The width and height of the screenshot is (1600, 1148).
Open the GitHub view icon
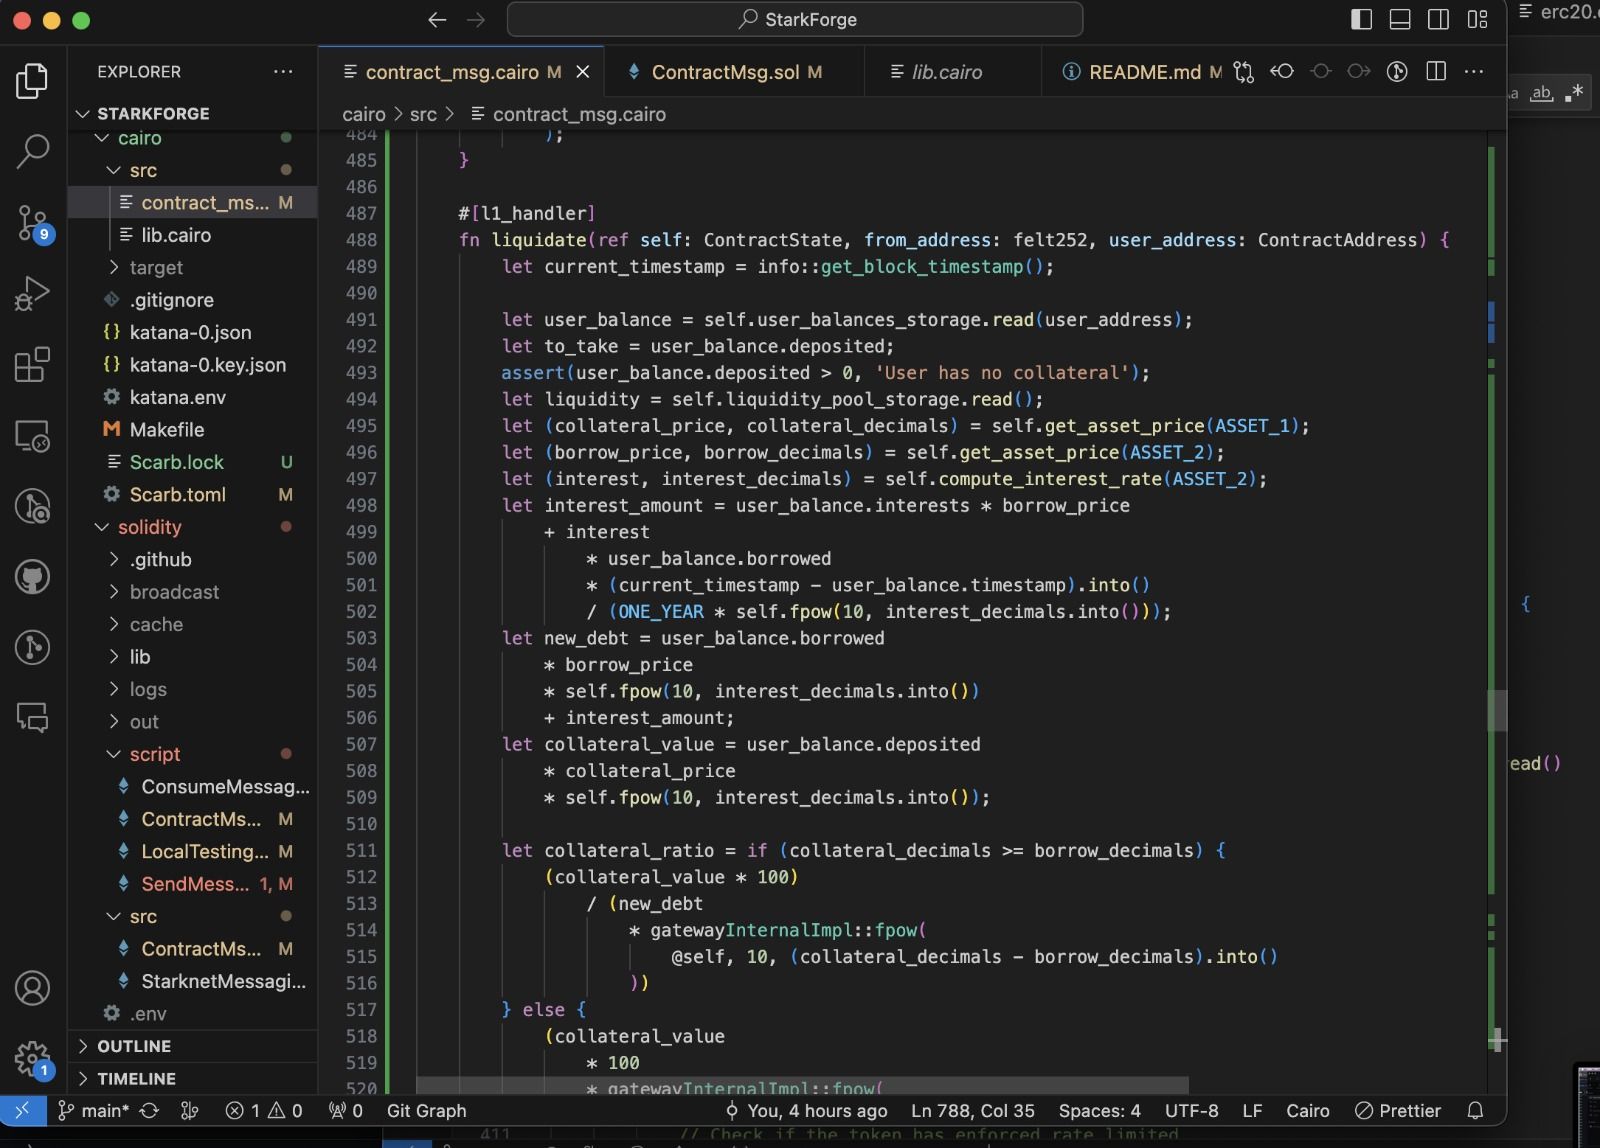(x=32, y=577)
